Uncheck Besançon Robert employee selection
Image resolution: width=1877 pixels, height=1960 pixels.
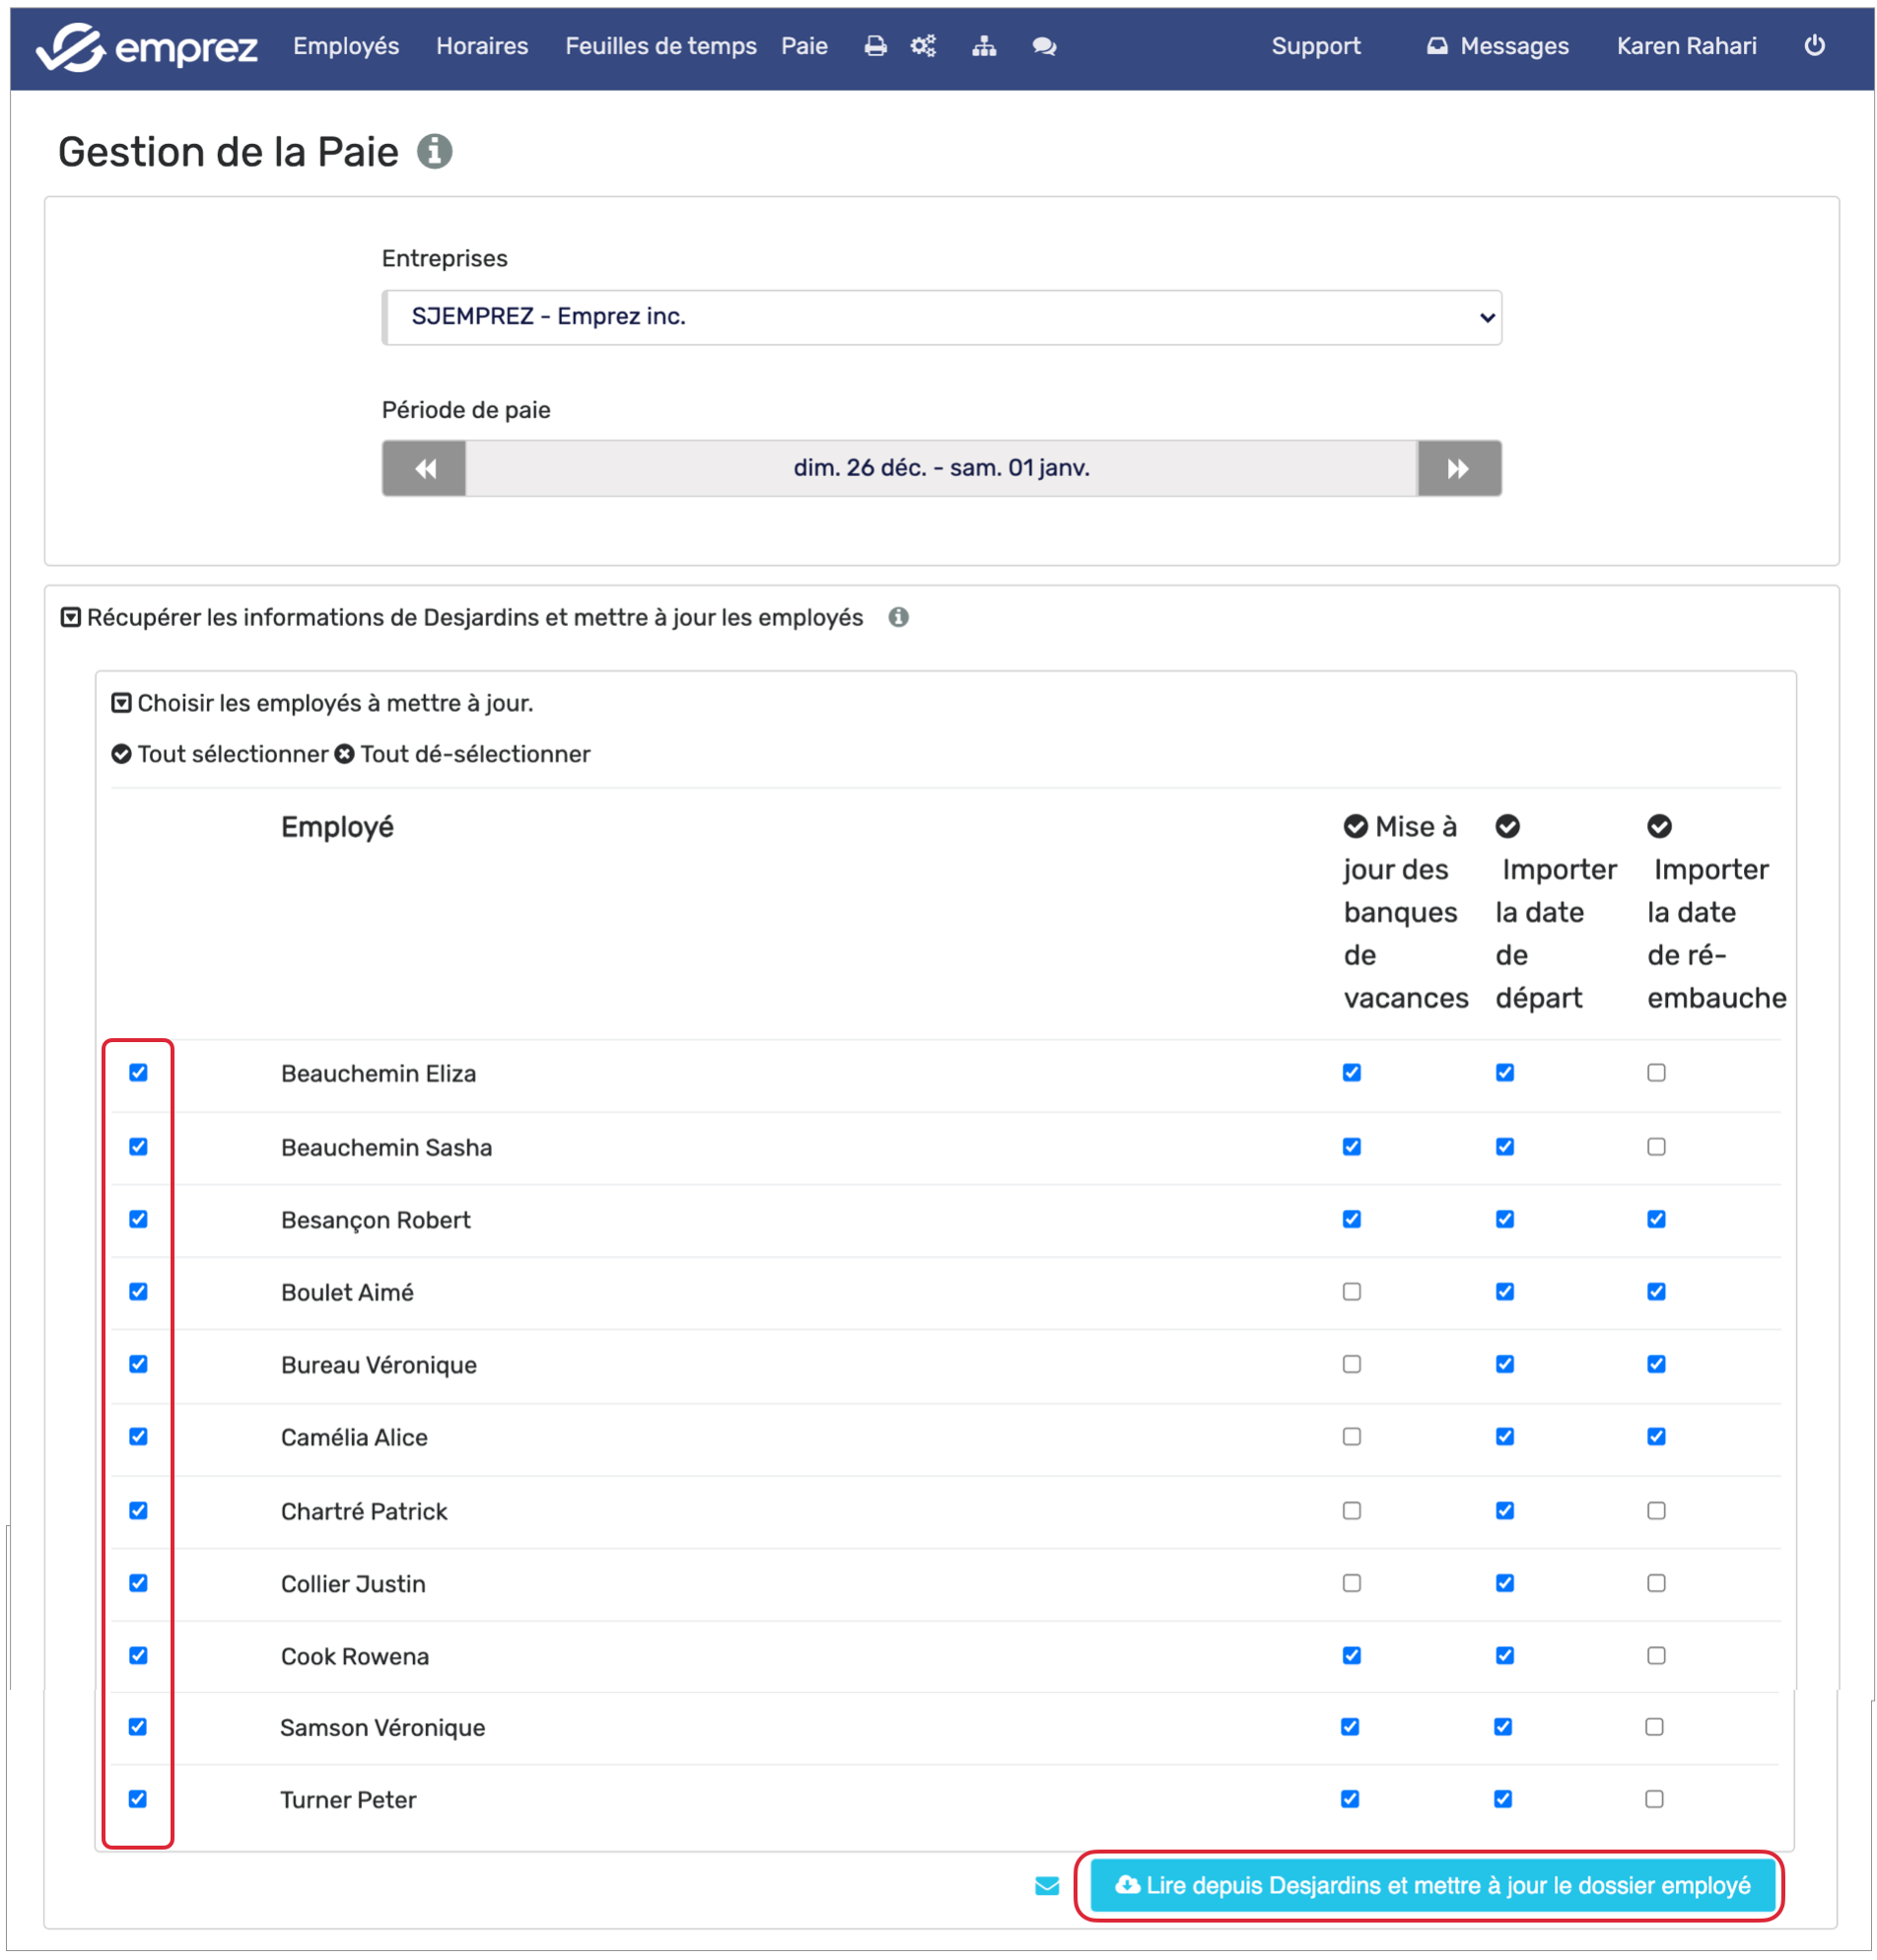pyautogui.click(x=138, y=1219)
